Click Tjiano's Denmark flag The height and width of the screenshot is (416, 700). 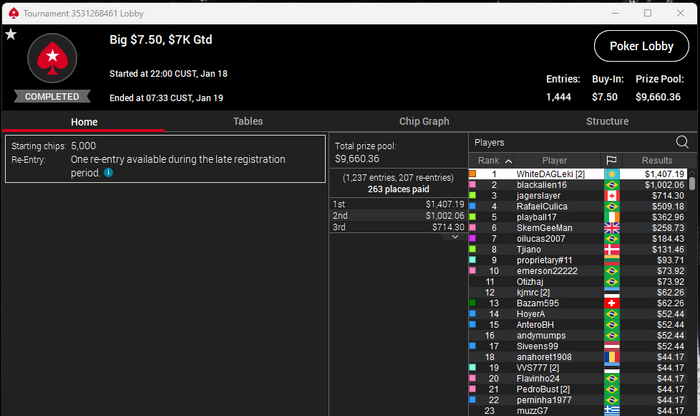pos(612,250)
